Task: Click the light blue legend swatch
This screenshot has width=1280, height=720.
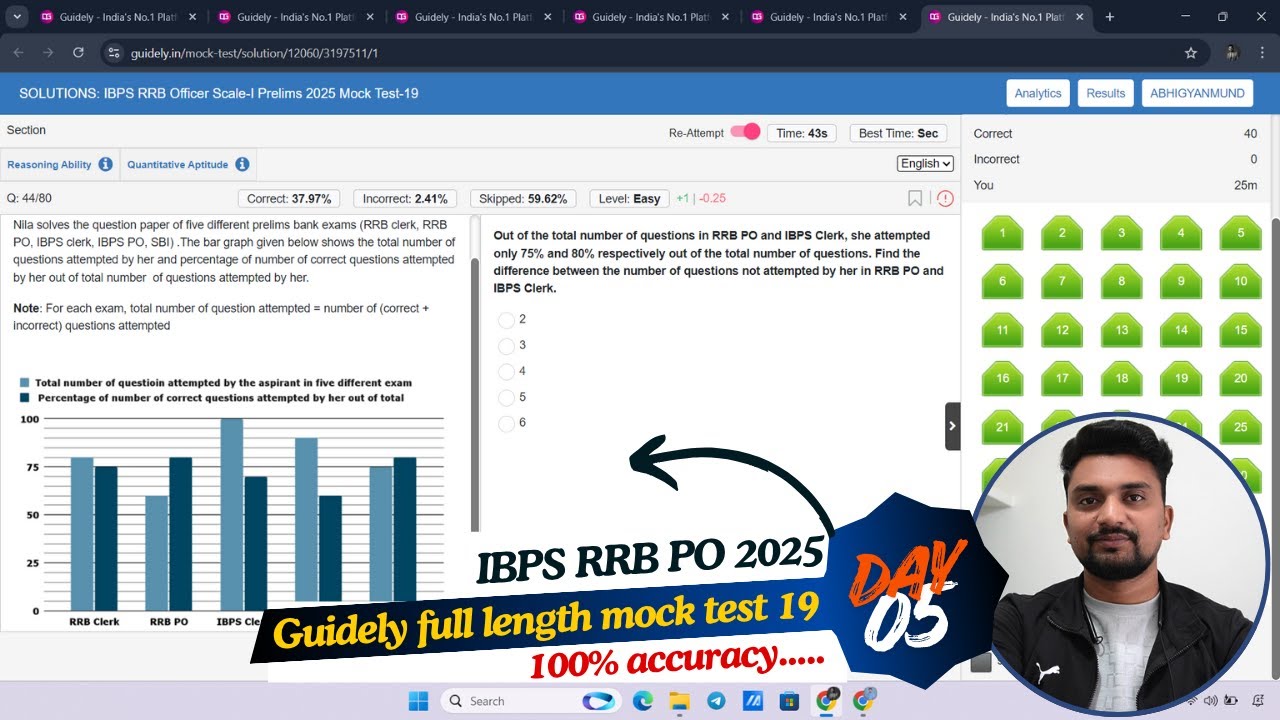Action: [x=25, y=383]
